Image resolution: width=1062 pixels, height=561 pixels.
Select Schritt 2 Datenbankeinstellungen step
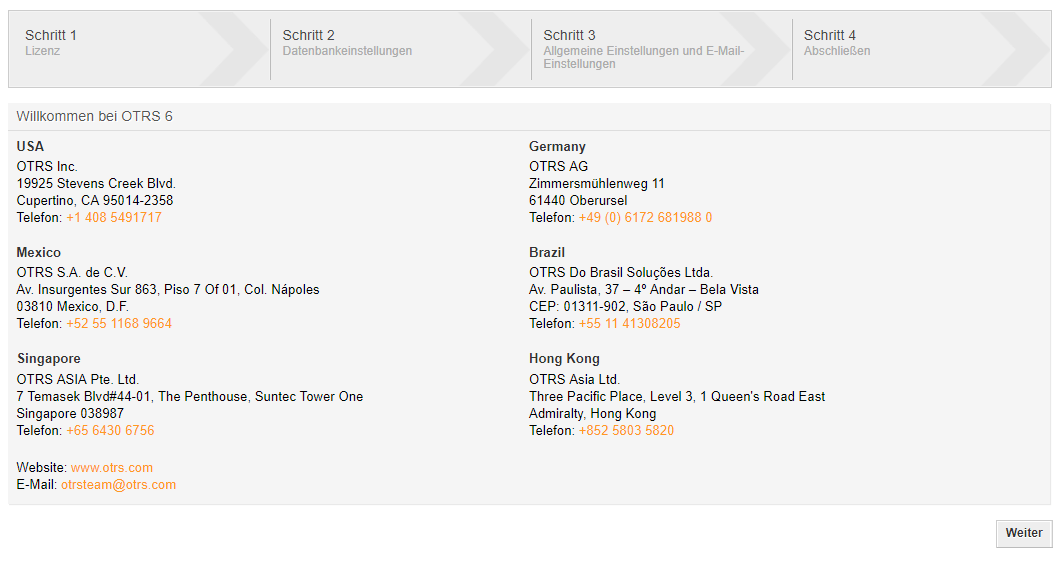click(x=346, y=42)
